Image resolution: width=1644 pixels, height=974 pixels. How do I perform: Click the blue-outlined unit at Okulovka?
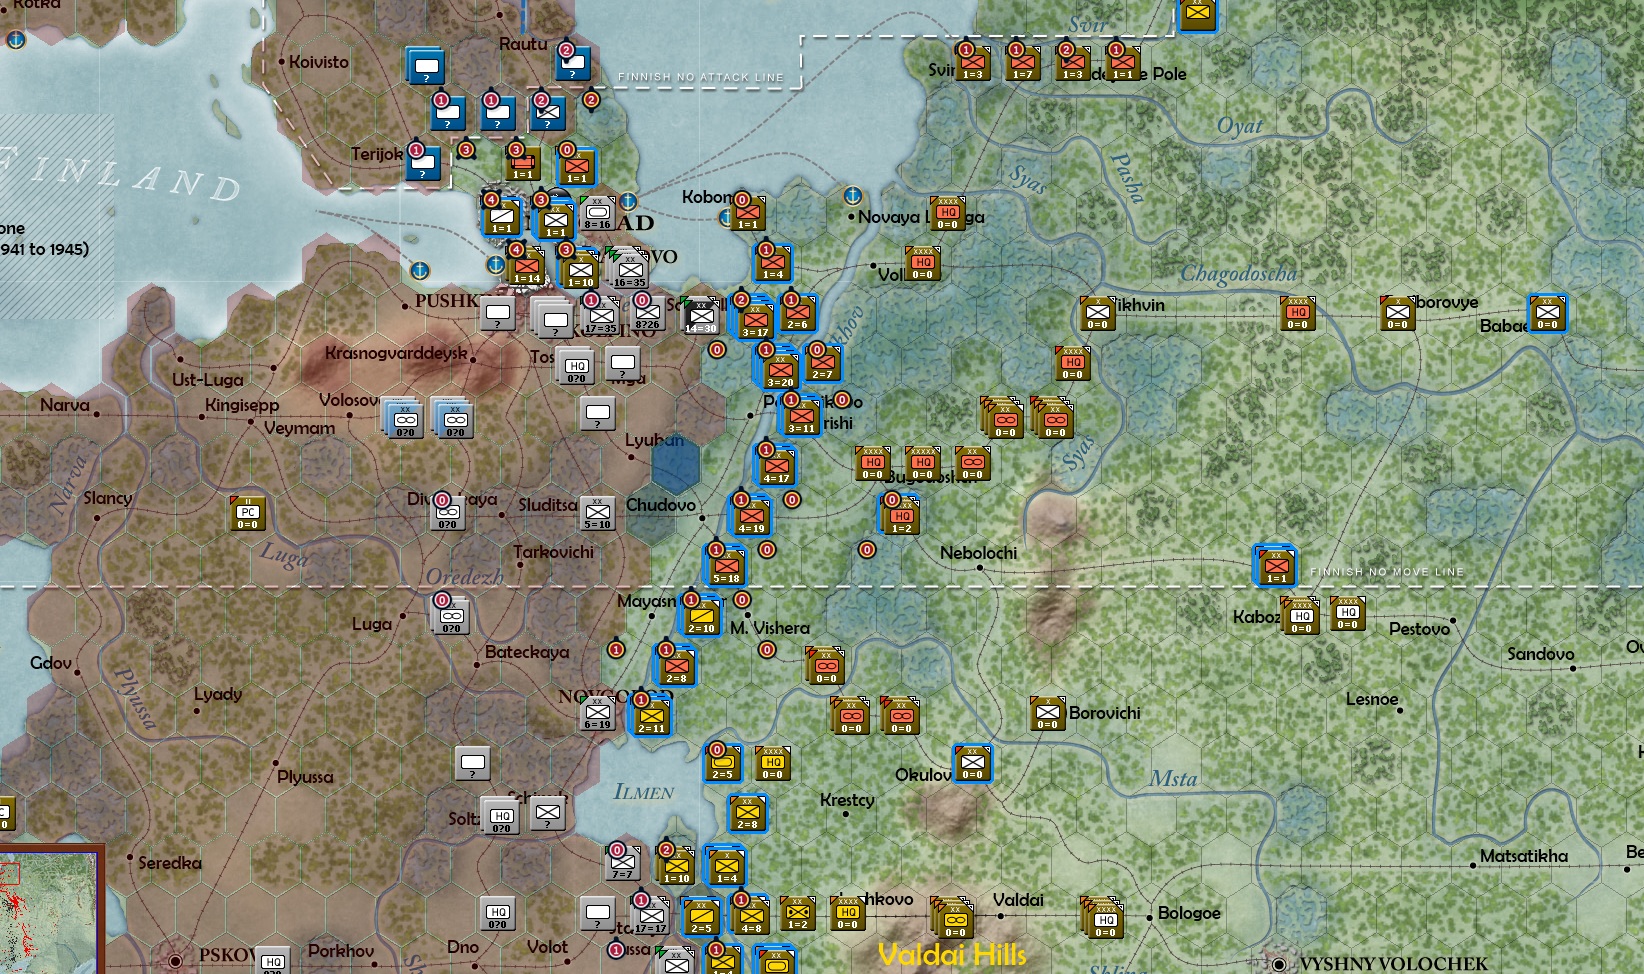[x=972, y=763]
